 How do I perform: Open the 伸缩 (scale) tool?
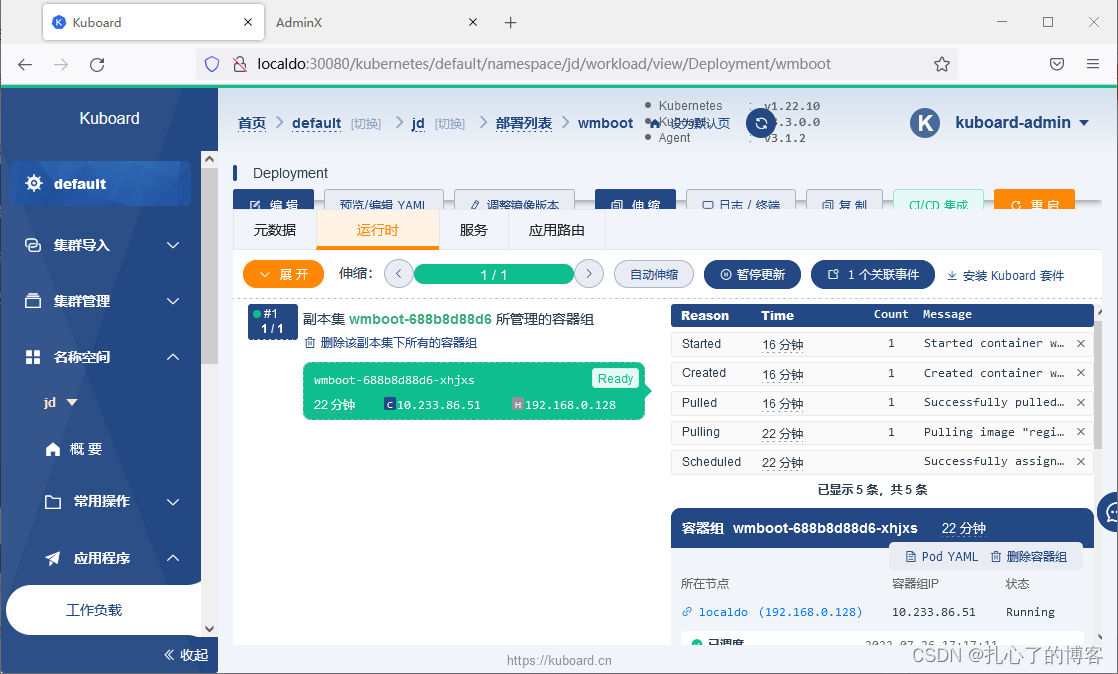pos(637,201)
